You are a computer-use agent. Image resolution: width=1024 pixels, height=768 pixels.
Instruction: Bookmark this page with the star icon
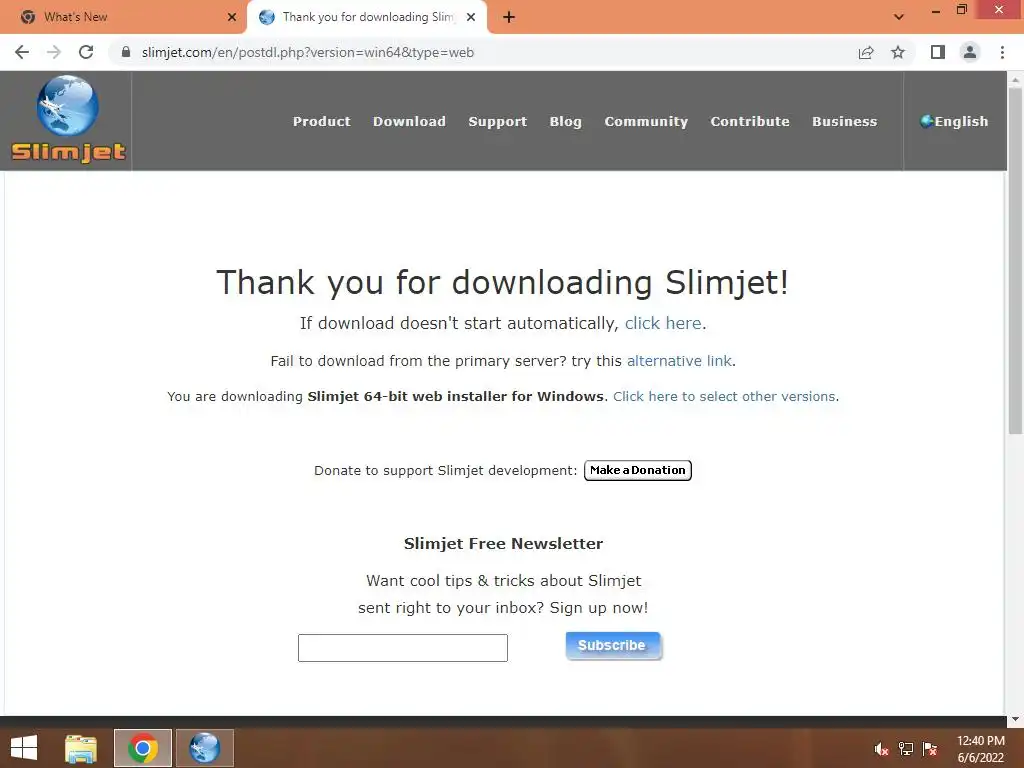point(898,52)
